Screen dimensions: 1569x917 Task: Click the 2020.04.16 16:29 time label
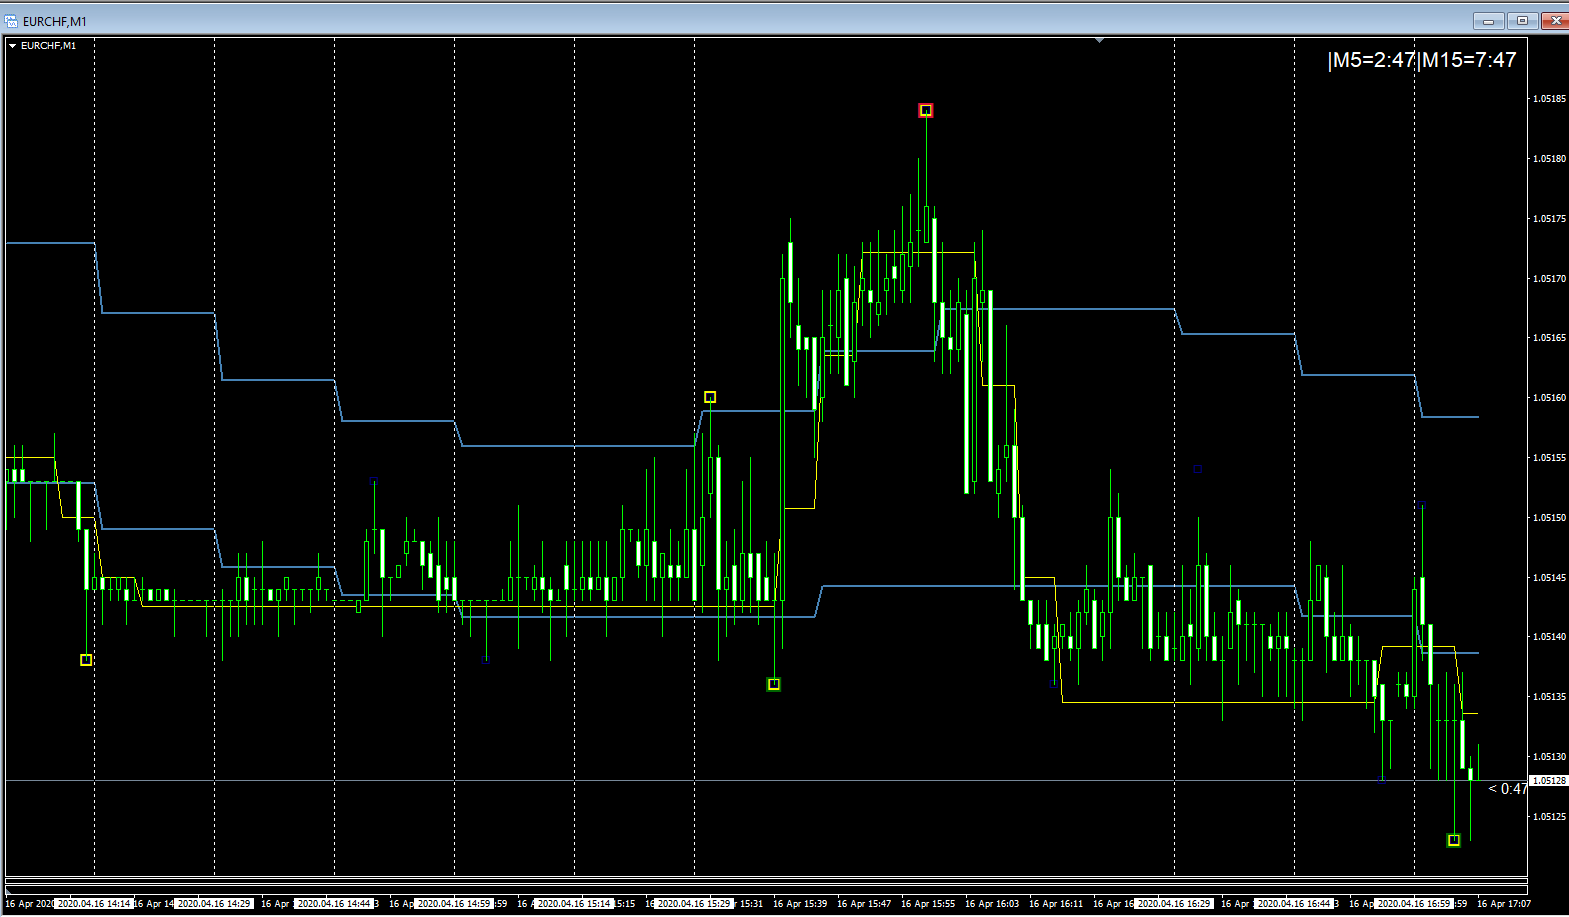1174,904
